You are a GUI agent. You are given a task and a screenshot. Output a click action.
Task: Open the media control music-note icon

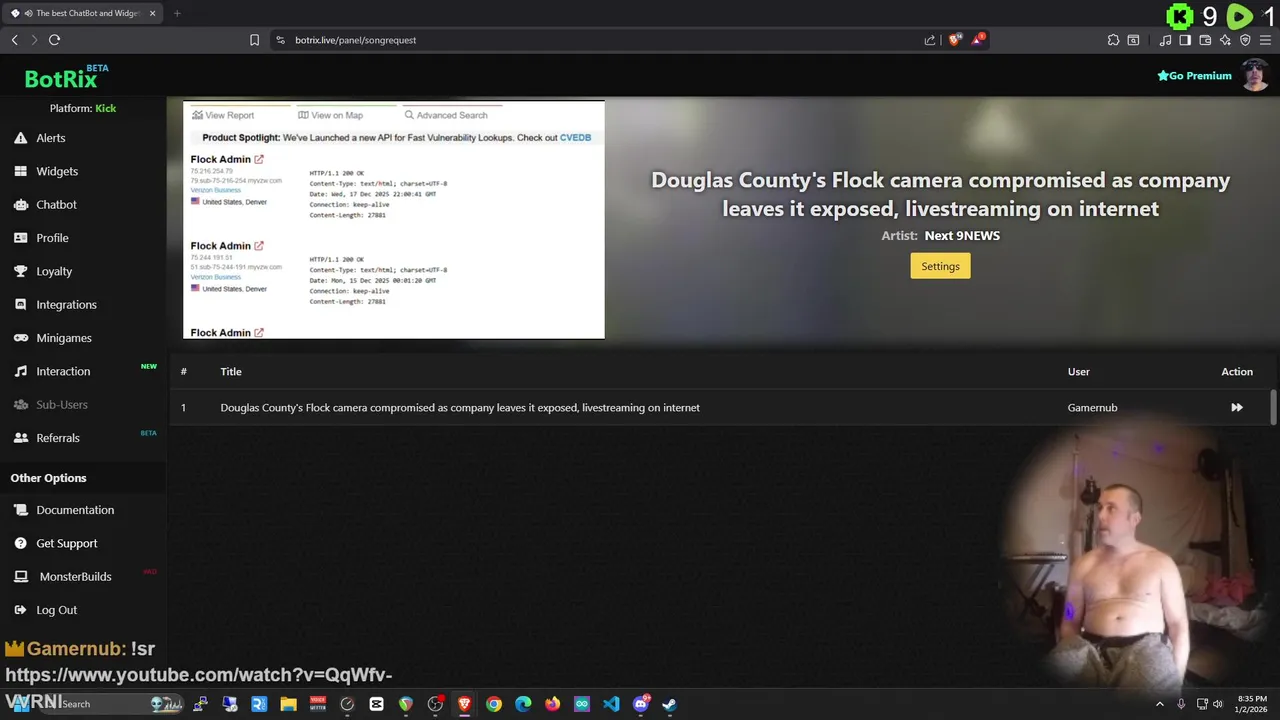point(1165,40)
